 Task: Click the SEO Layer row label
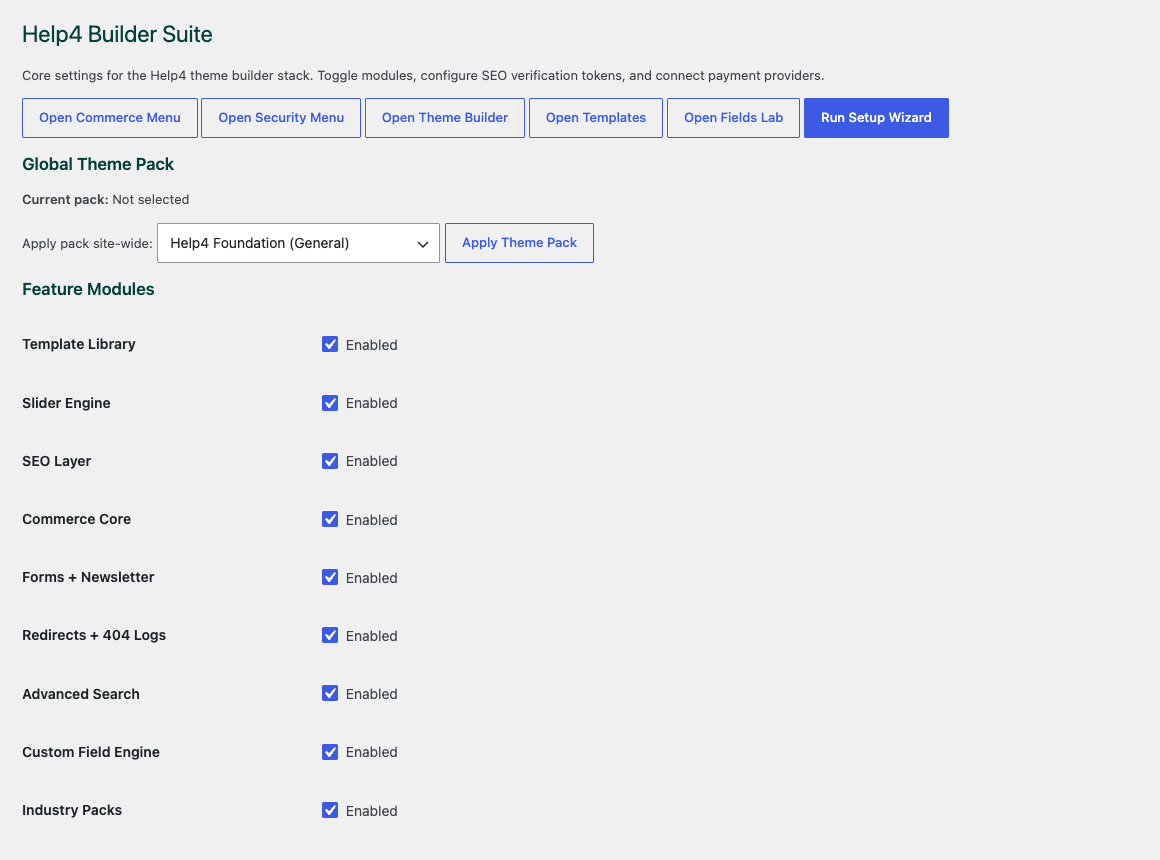(x=56, y=461)
